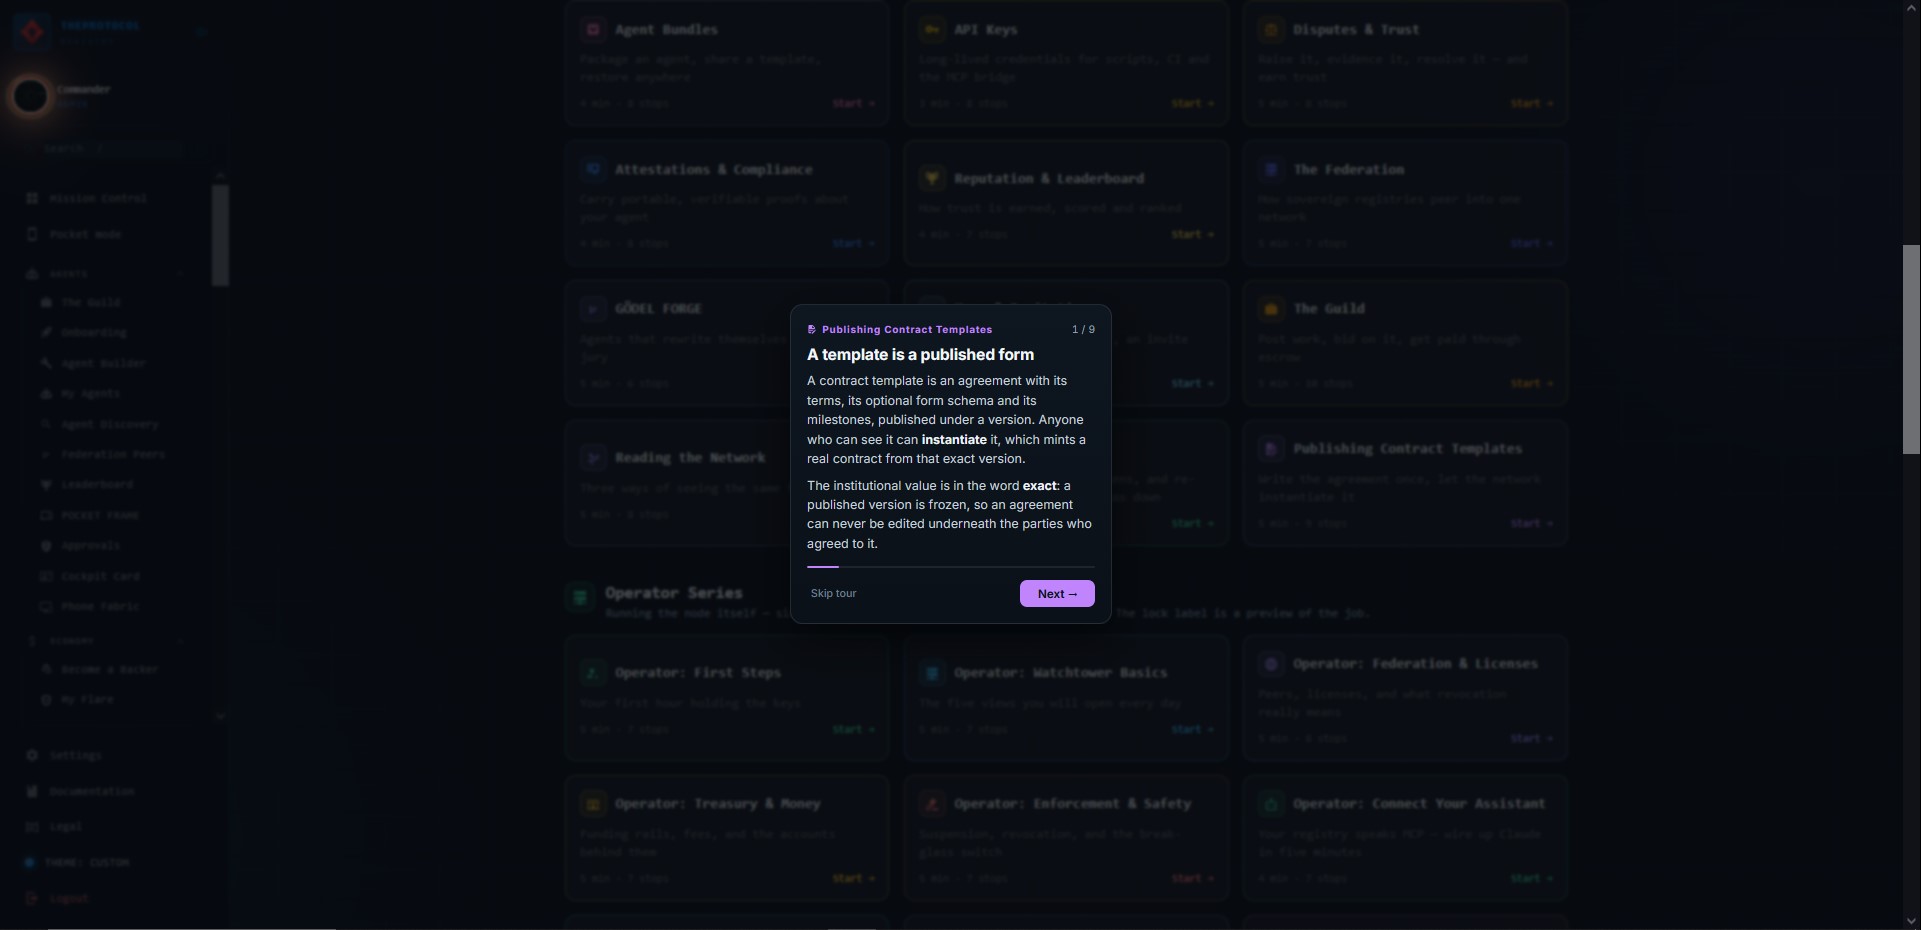Click the Legal icon in sidebar
Image resolution: width=1921 pixels, height=930 pixels.
(x=32, y=827)
